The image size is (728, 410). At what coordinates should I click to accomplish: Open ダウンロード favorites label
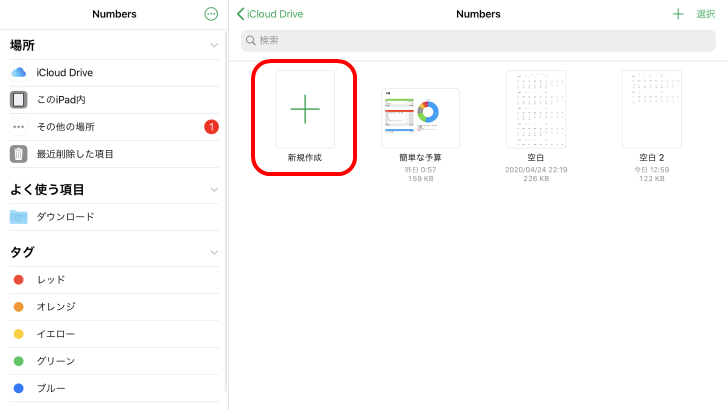pos(65,217)
